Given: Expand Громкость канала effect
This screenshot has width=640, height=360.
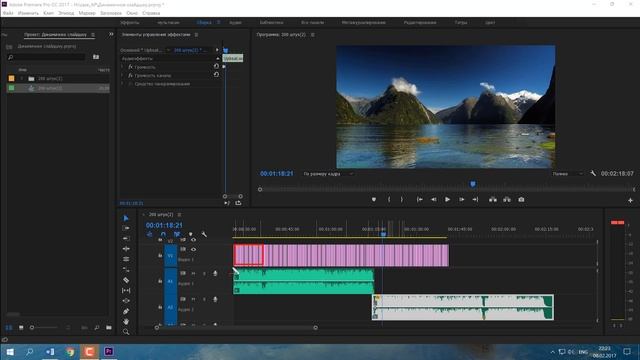Looking at the screenshot, I should 122,76.
